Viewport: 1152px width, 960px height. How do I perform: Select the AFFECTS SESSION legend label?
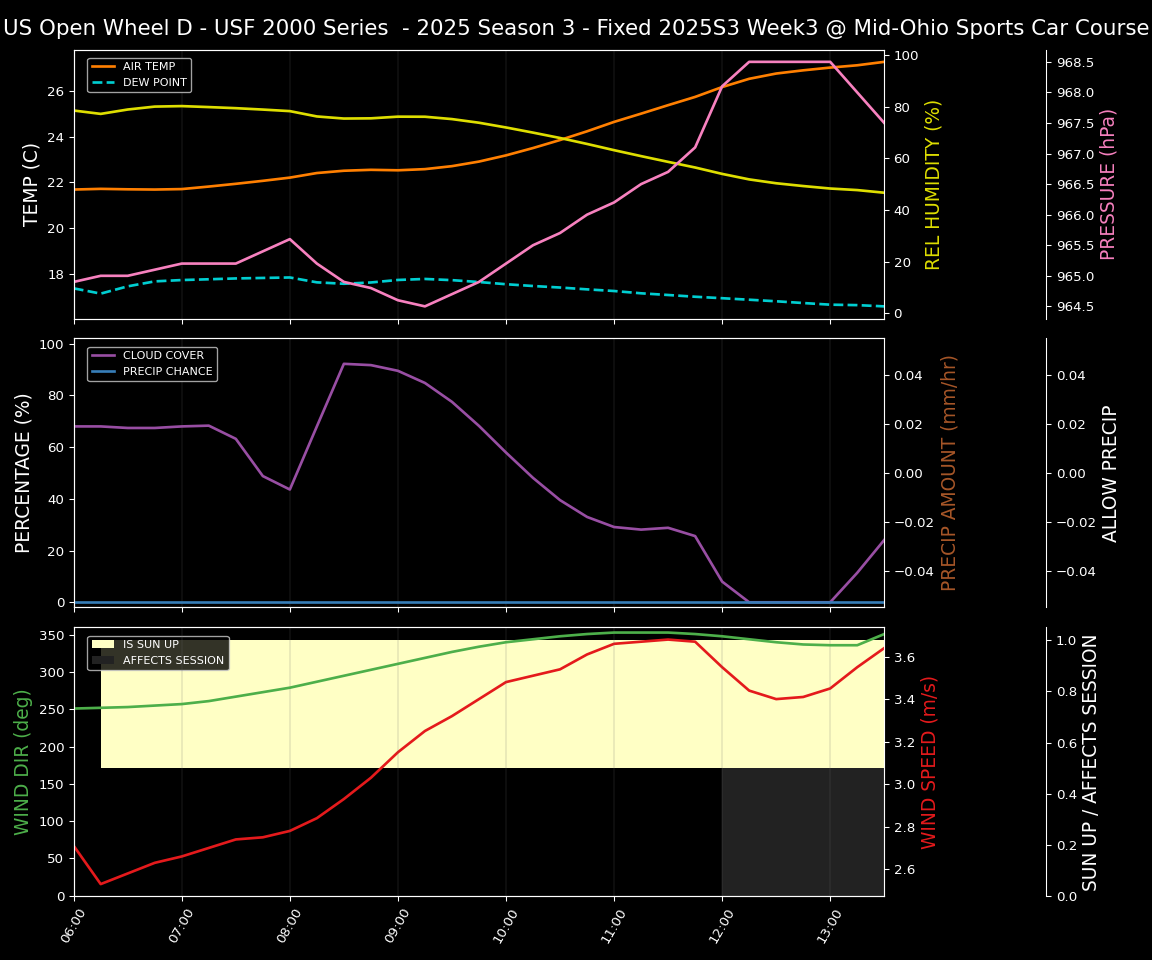(x=173, y=660)
